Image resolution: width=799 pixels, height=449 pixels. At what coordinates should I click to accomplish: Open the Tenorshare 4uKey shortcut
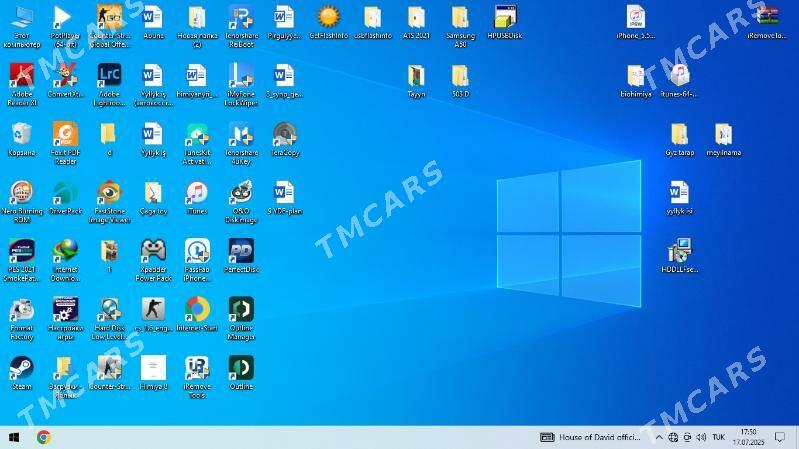click(x=241, y=143)
